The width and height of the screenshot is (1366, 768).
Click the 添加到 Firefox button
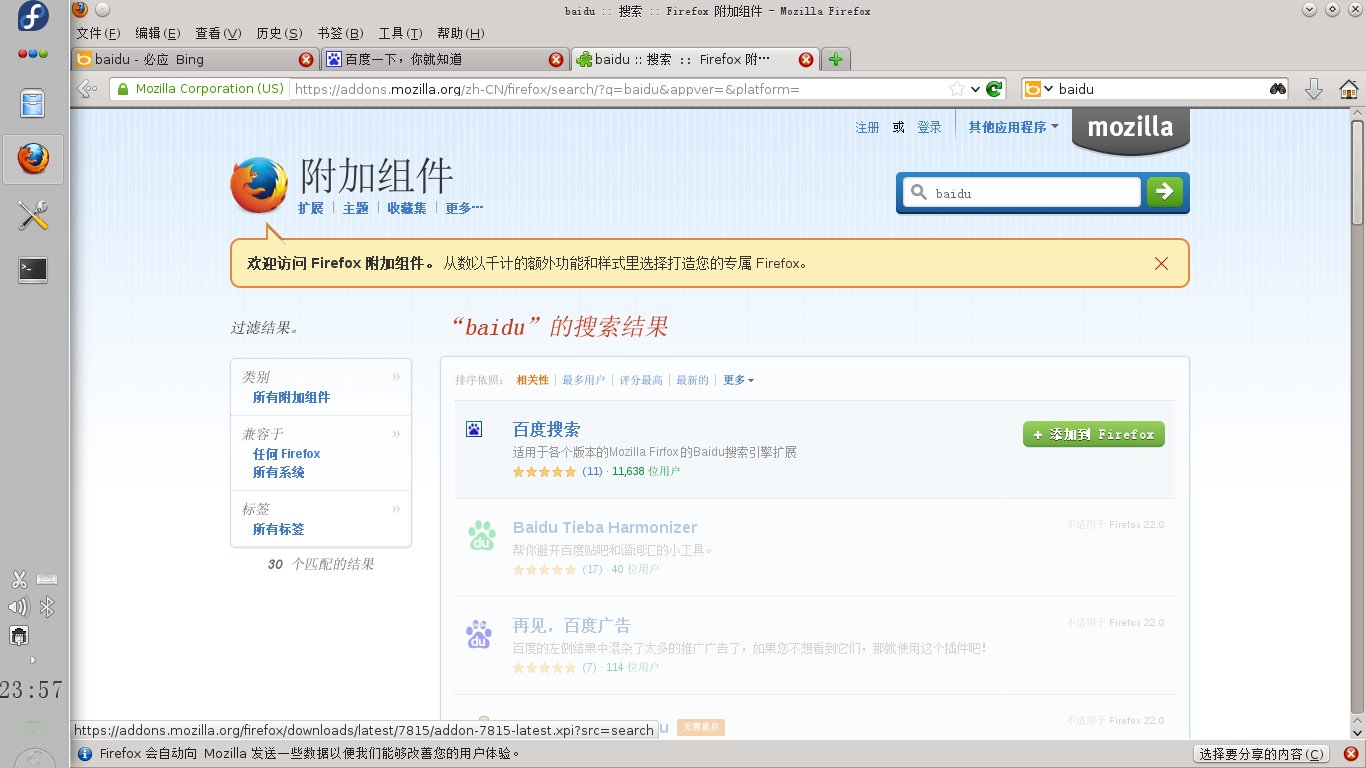[1094, 434]
